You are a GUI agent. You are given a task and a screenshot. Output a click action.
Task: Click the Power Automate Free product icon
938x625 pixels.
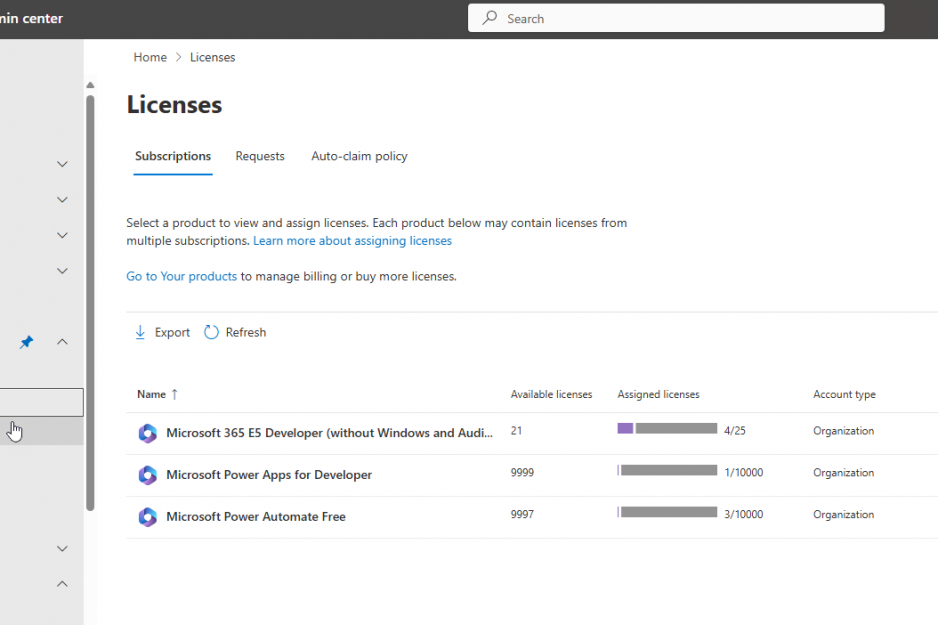(148, 517)
